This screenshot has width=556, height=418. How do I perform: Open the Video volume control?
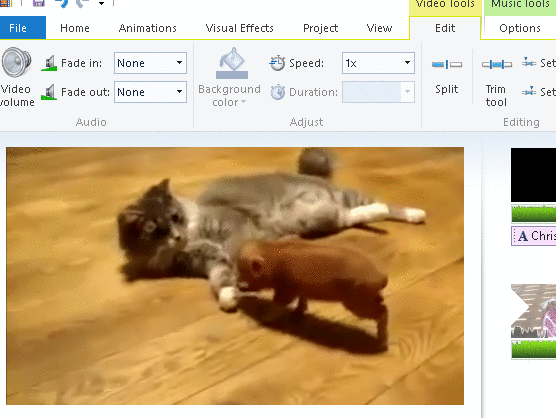pyautogui.click(x=17, y=77)
